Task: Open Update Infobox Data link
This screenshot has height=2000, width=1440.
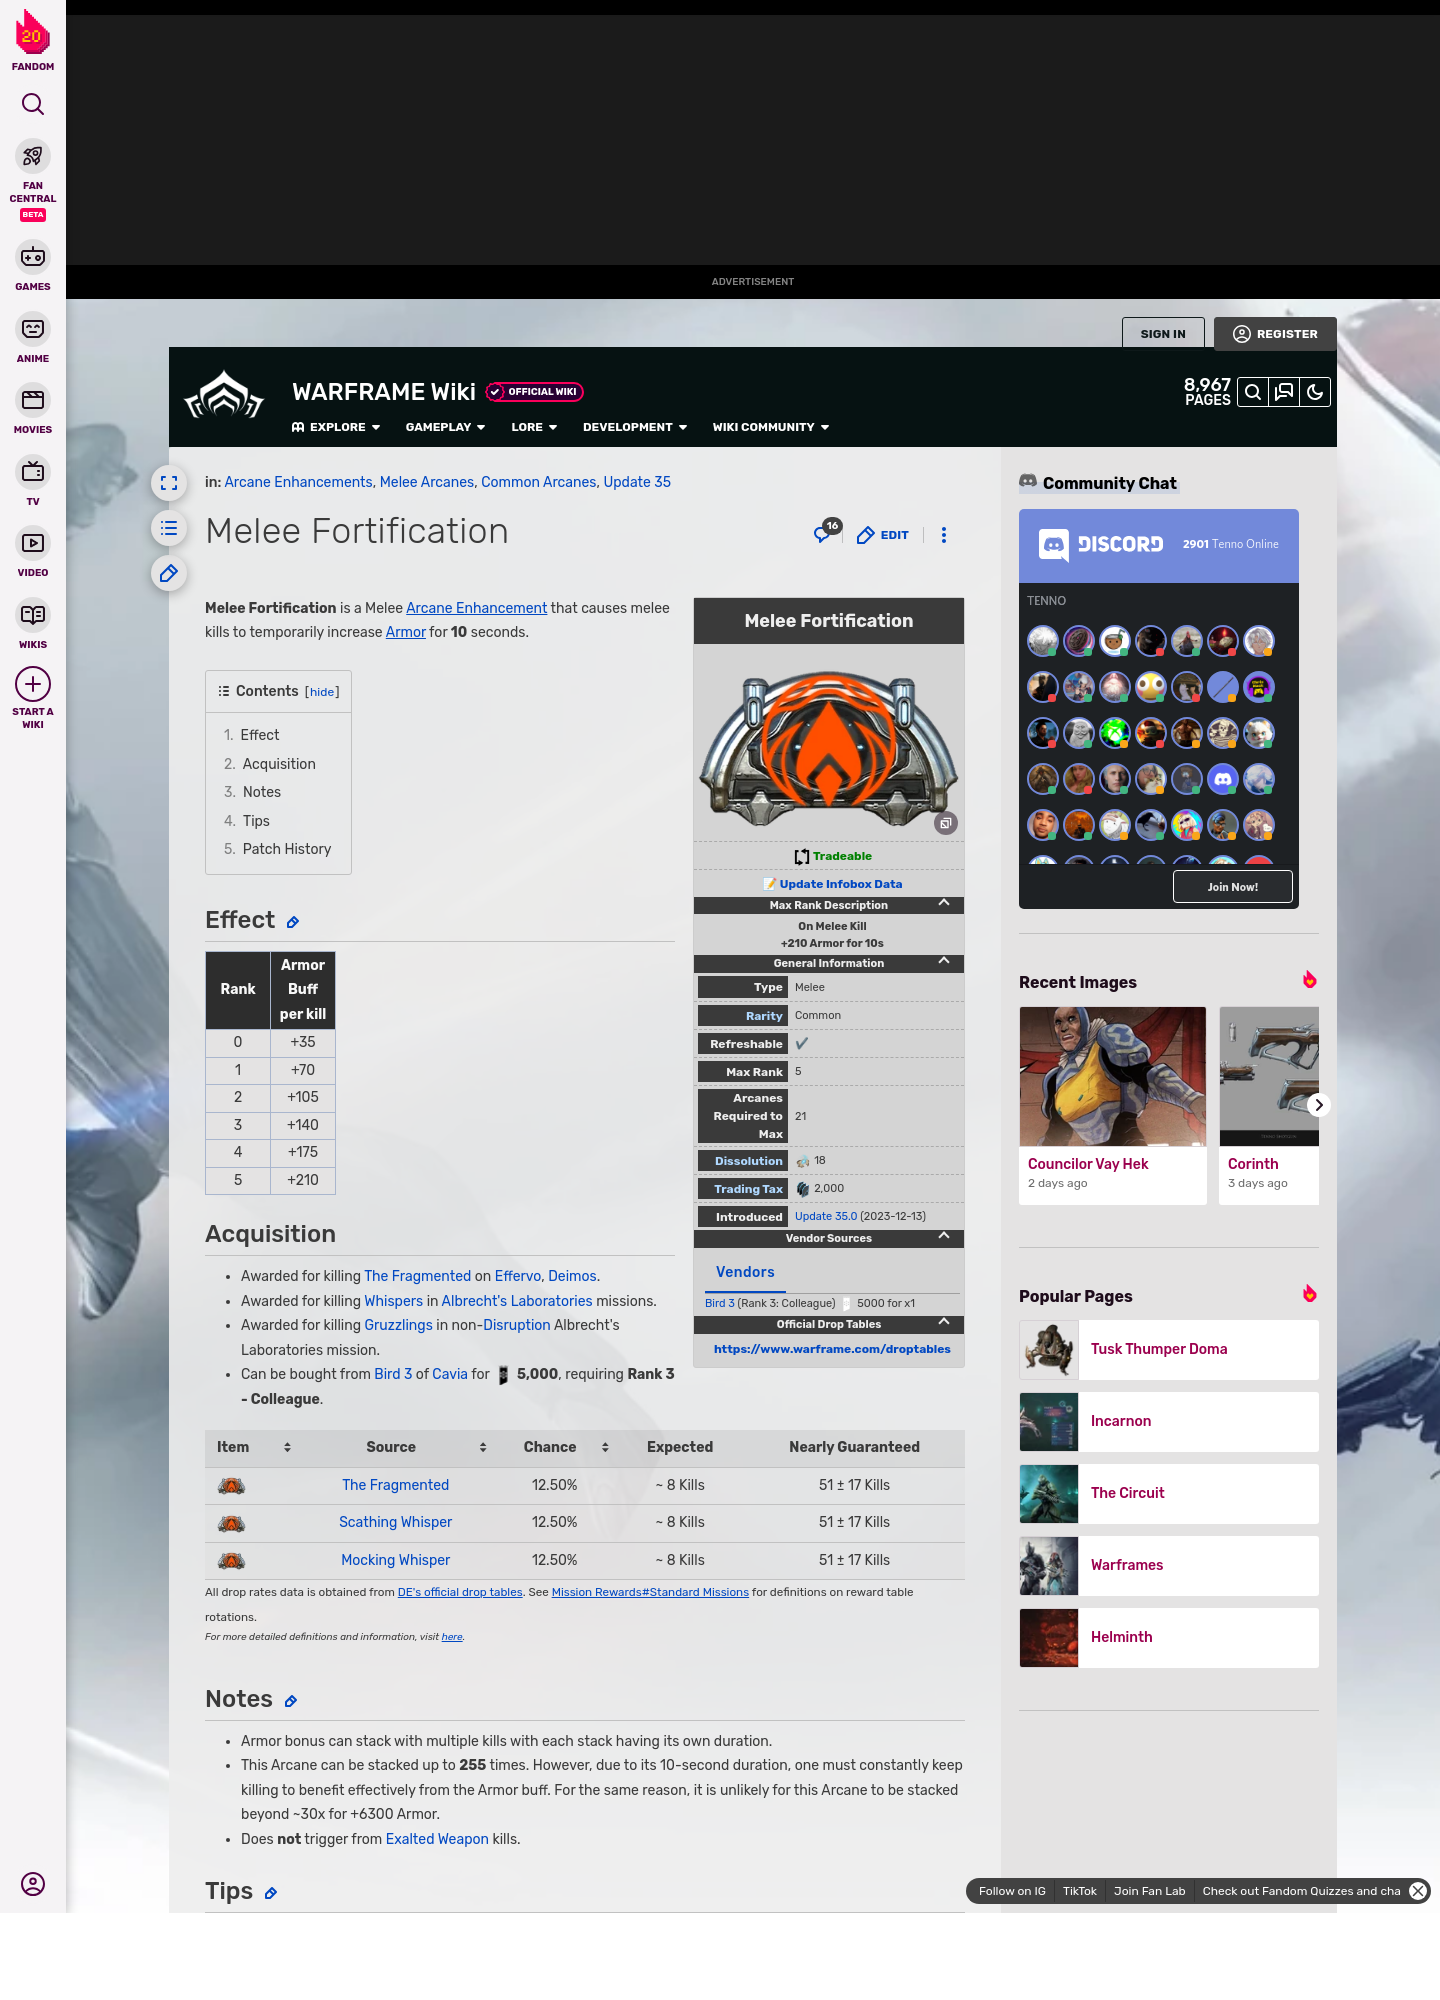Action: pyautogui.click(x=840, y=884)
